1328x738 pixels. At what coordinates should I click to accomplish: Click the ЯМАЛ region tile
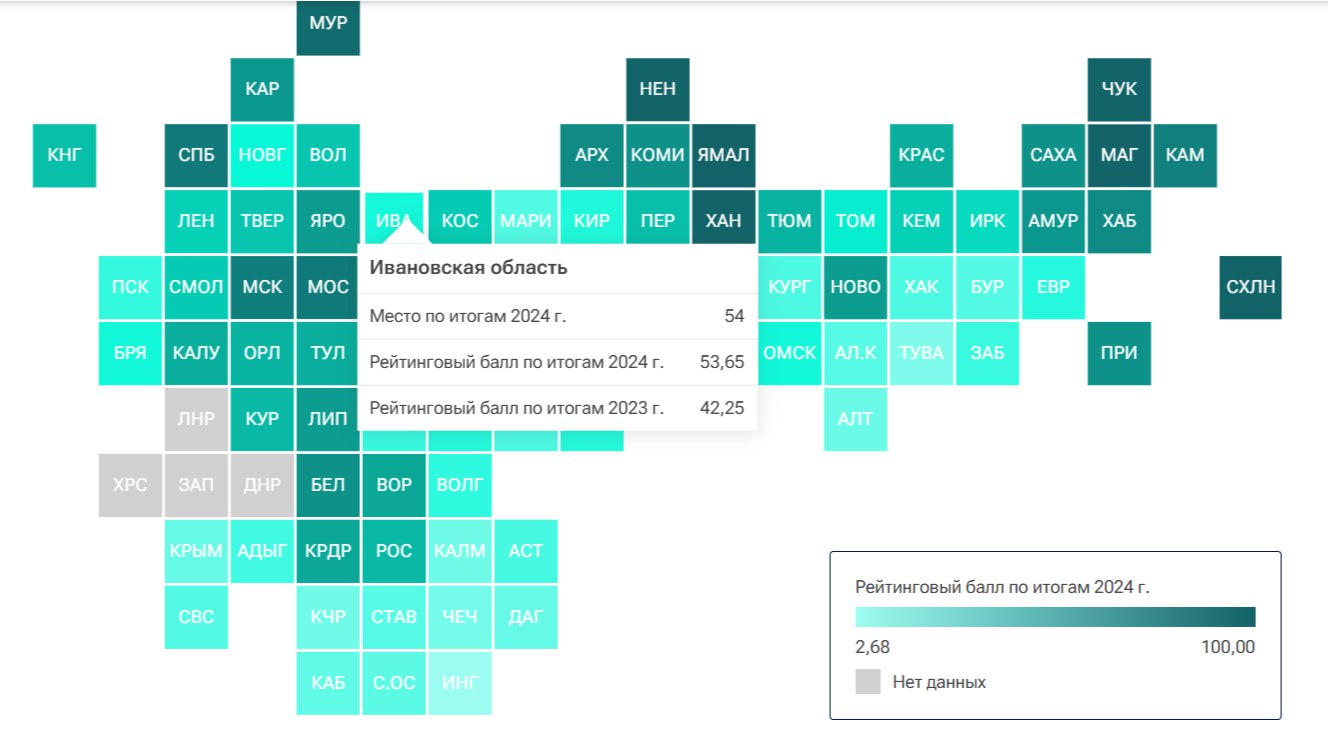723,155
